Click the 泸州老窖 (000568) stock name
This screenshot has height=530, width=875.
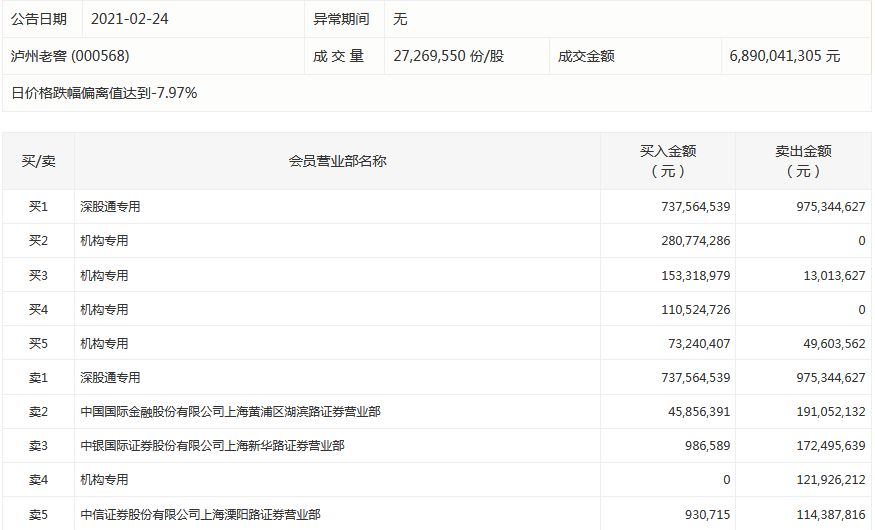coord(70,56)
